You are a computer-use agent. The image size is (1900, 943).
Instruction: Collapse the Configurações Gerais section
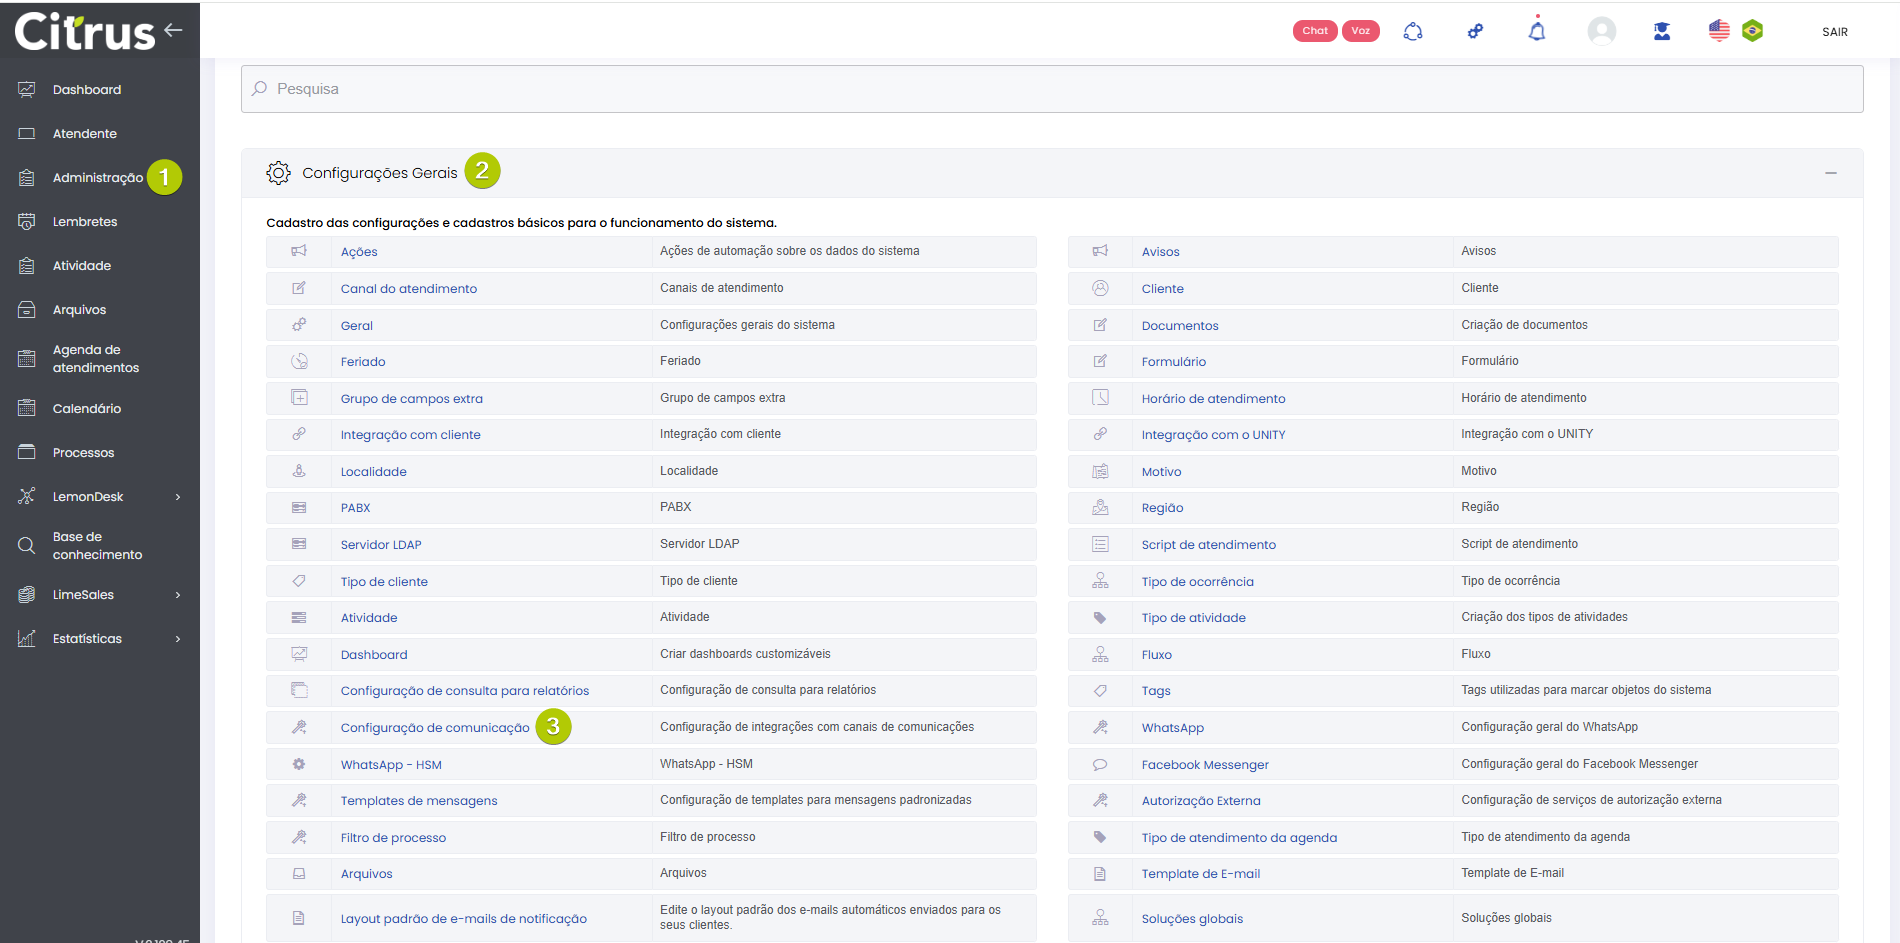coord(1830,173)
